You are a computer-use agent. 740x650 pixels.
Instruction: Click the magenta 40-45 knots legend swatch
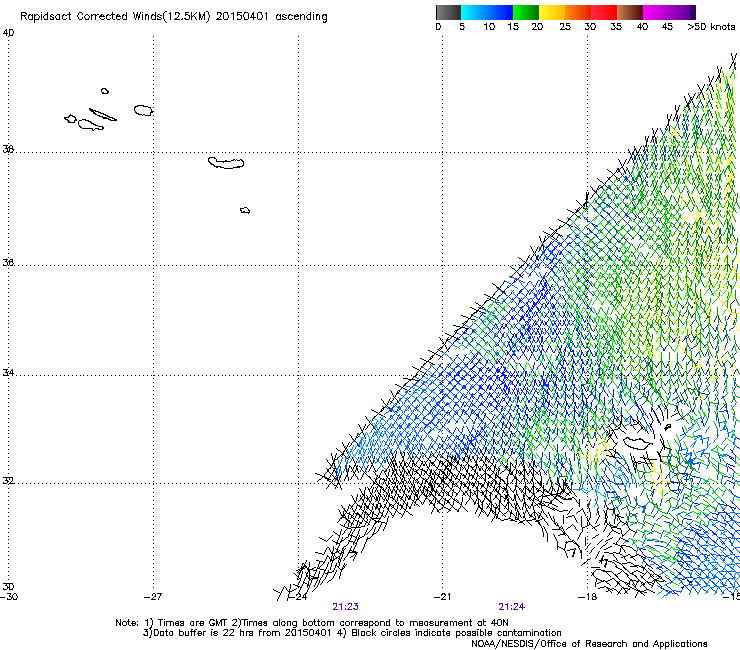click(x=656, y=12)
